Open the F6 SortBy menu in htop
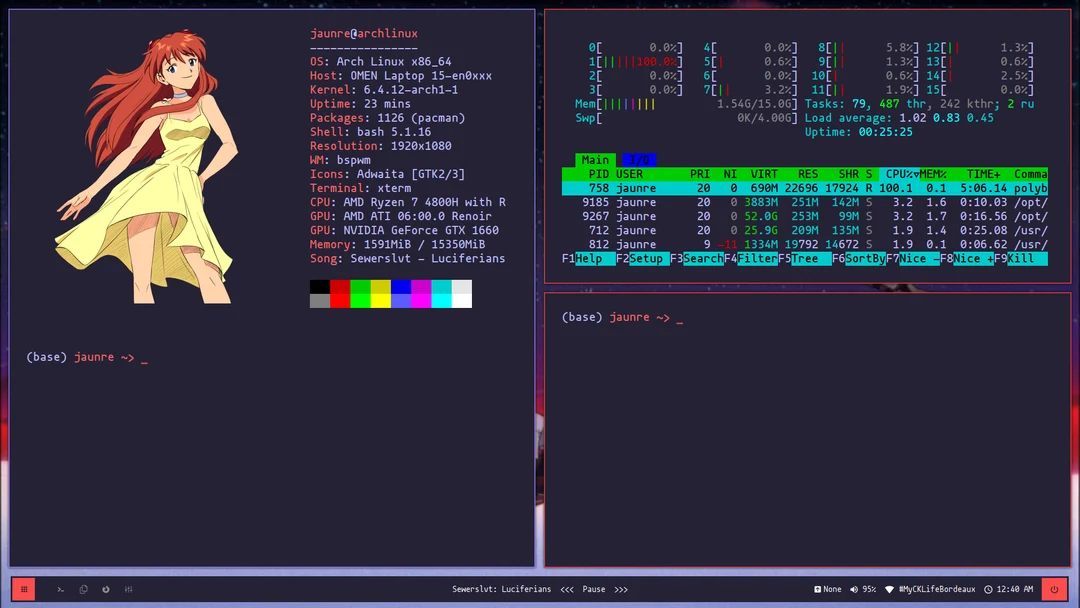 860,258
